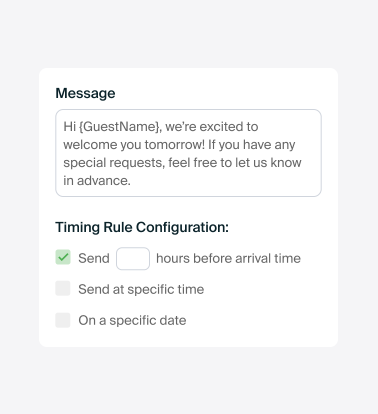
Task: Click the Timing Rule Configuration heading
Action: (142, 227)
